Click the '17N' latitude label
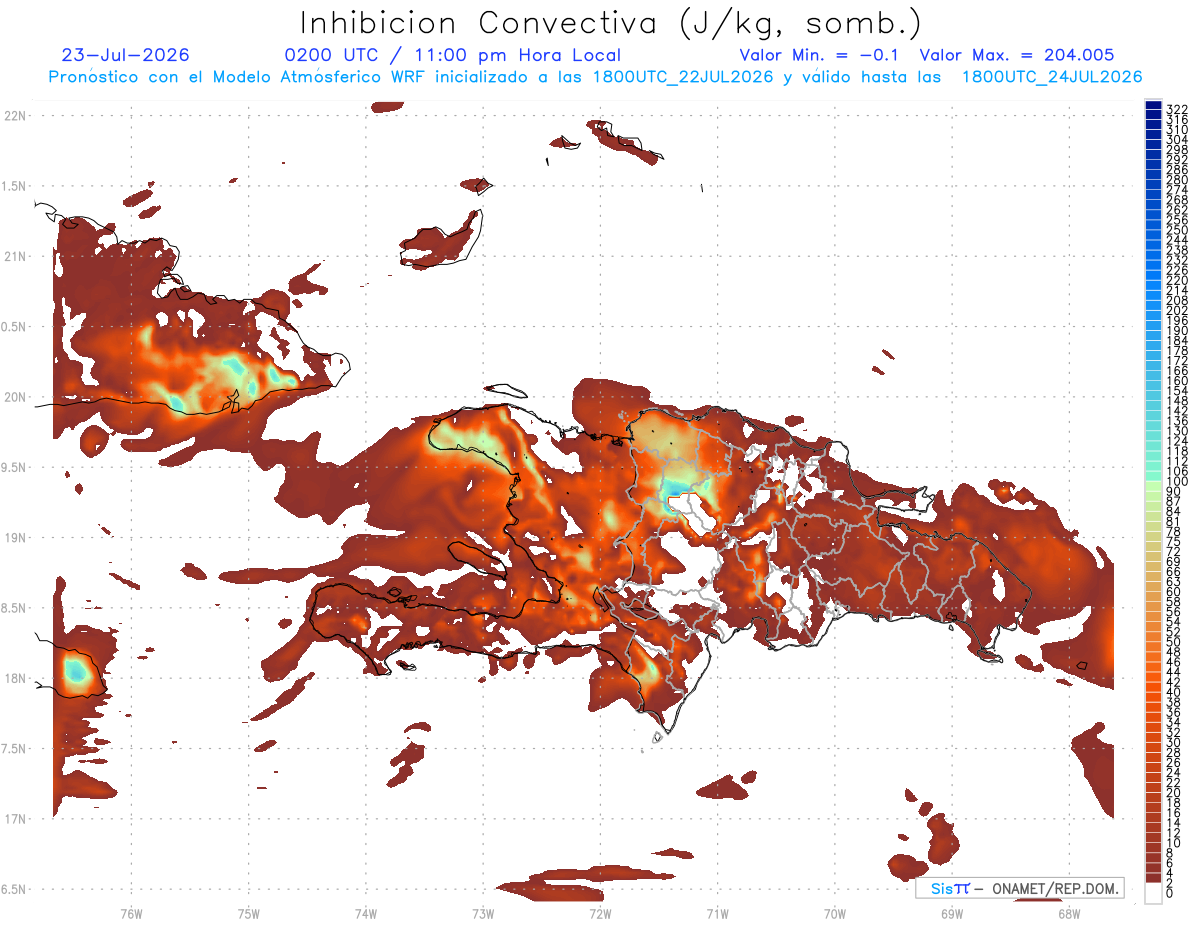The height and width of the screenshot is (927, 1200). pyautogui.click(x=15, y=819)
